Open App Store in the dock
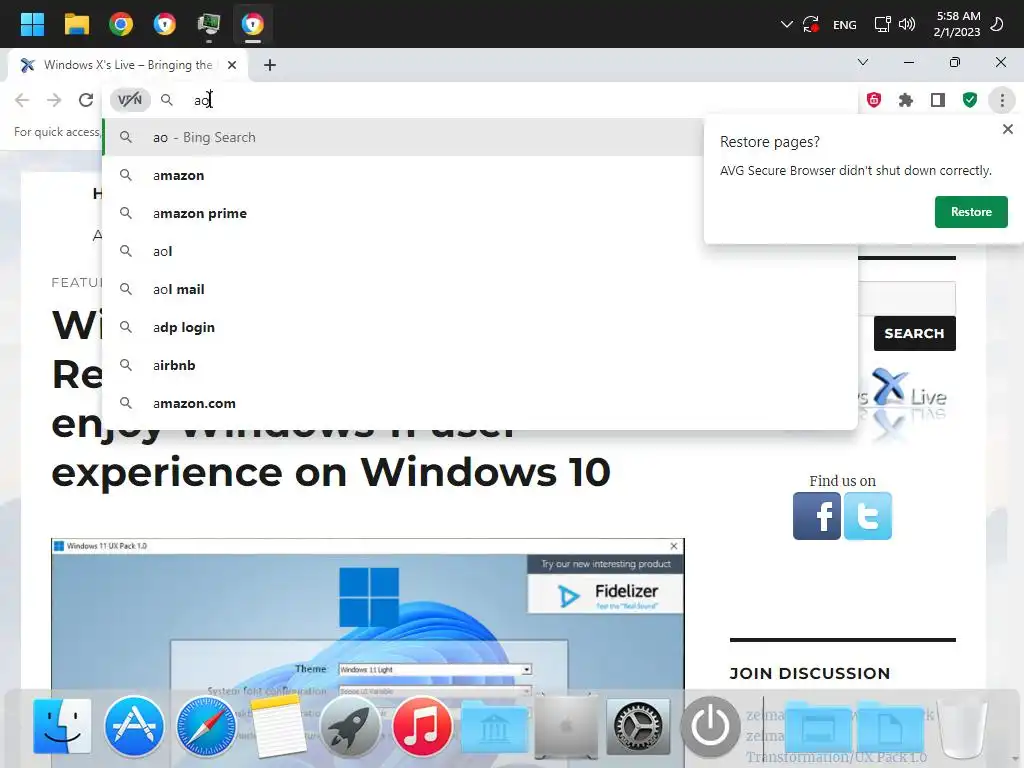Image resolution: width=1024 pixels, height=768 pixels. point(134,726)
